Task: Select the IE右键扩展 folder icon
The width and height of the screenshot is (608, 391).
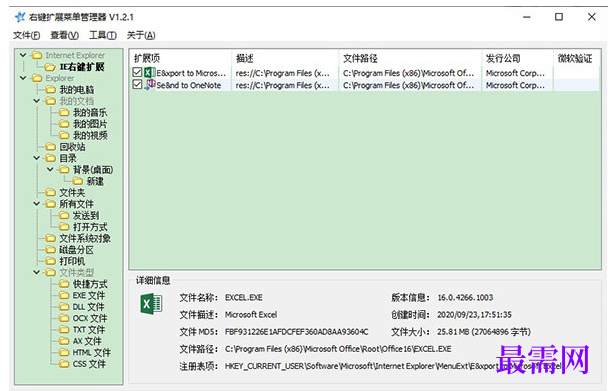Action: [50, 67]
